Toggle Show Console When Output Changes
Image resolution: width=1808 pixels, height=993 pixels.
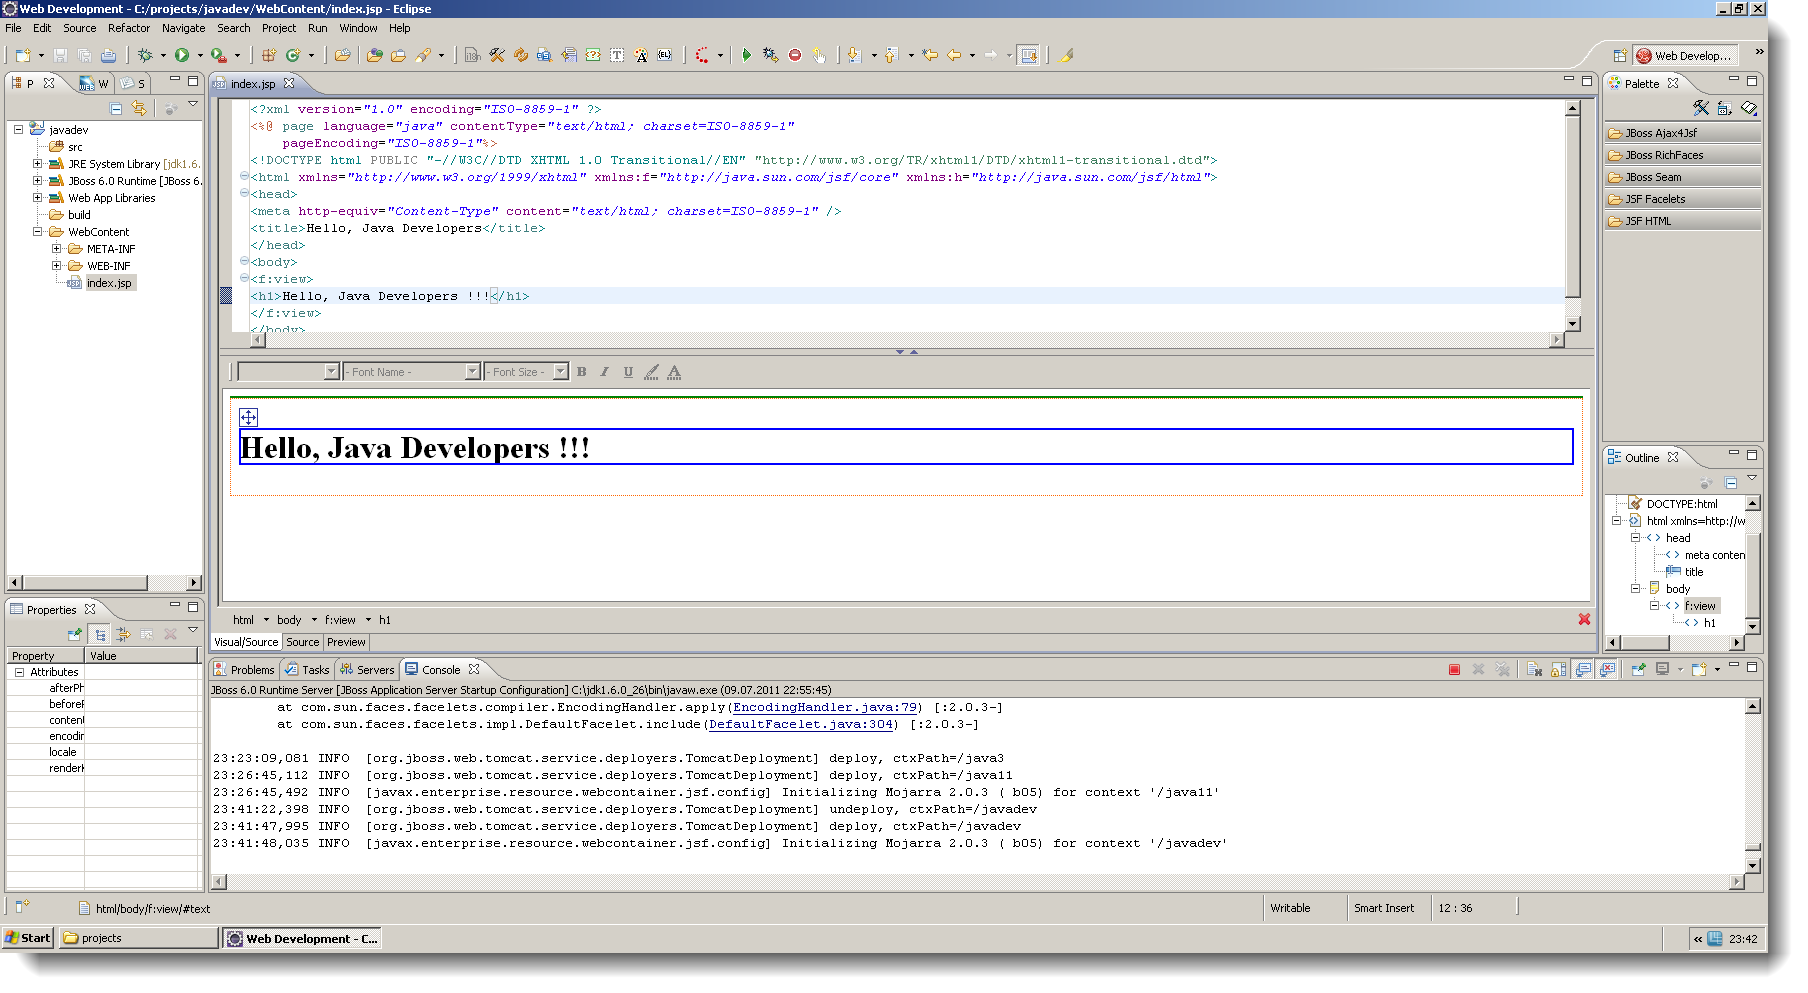pyautogui.click(x=1584, y=669)
